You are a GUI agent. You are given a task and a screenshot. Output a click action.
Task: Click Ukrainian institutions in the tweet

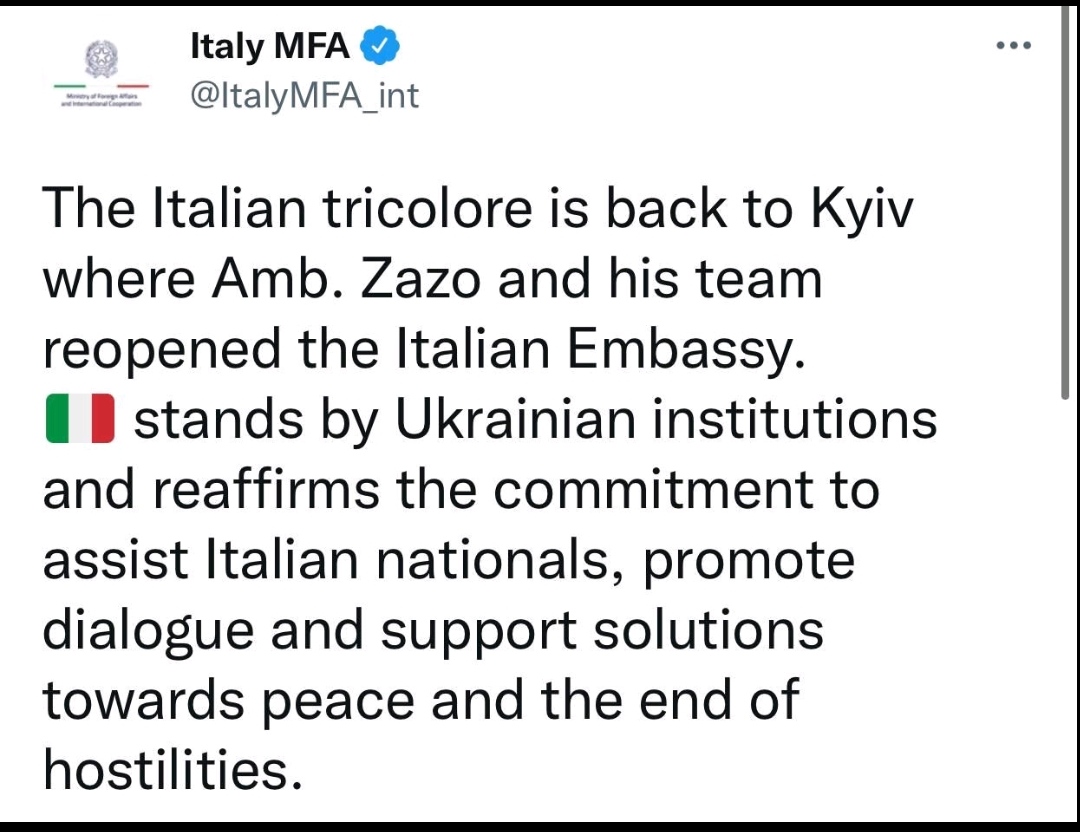point(665,418)
